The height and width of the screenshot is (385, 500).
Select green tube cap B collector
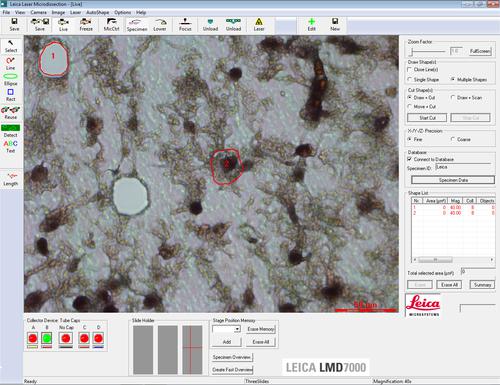point(47,338)
